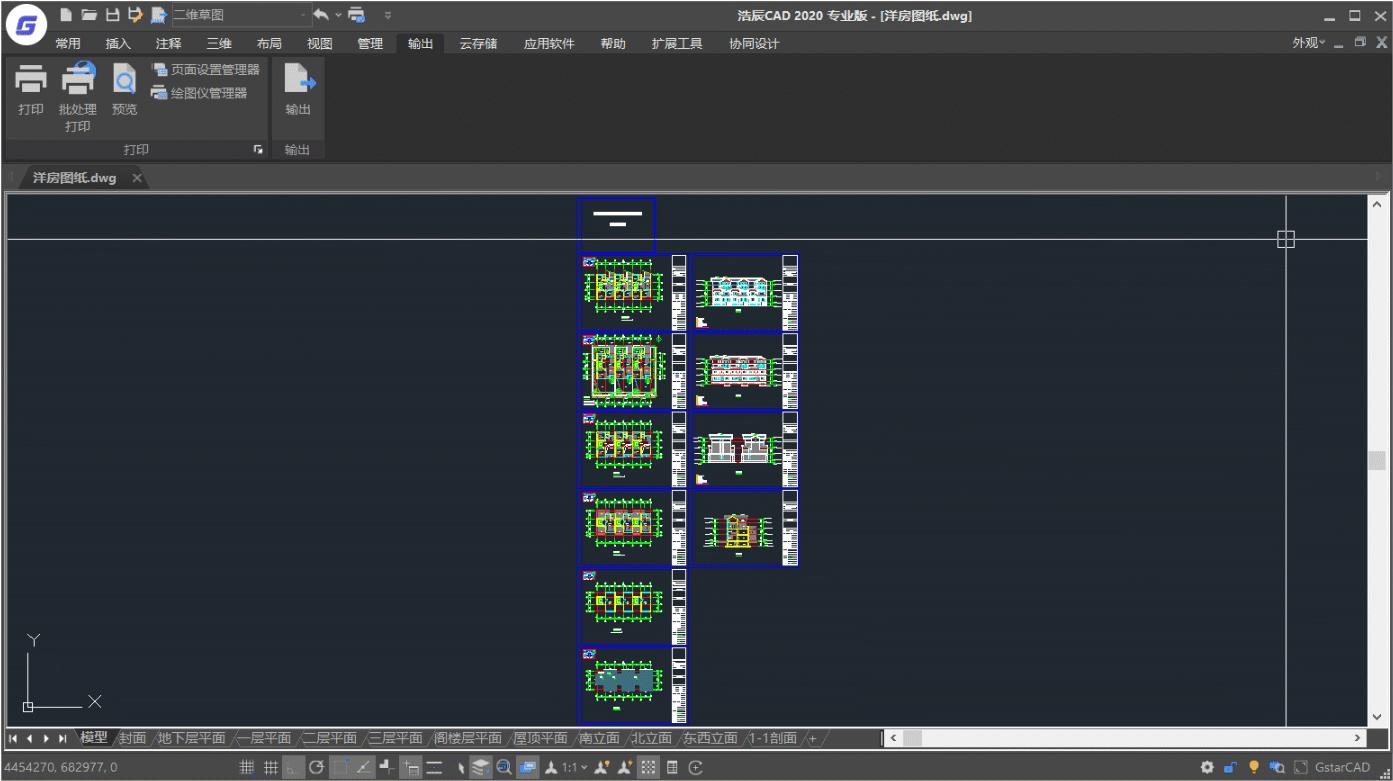Image resolution: width=1393 pixels, height=781 pixels.
Task: Open the 1:1 annotation scale dropdown
Action: (574, 767)
